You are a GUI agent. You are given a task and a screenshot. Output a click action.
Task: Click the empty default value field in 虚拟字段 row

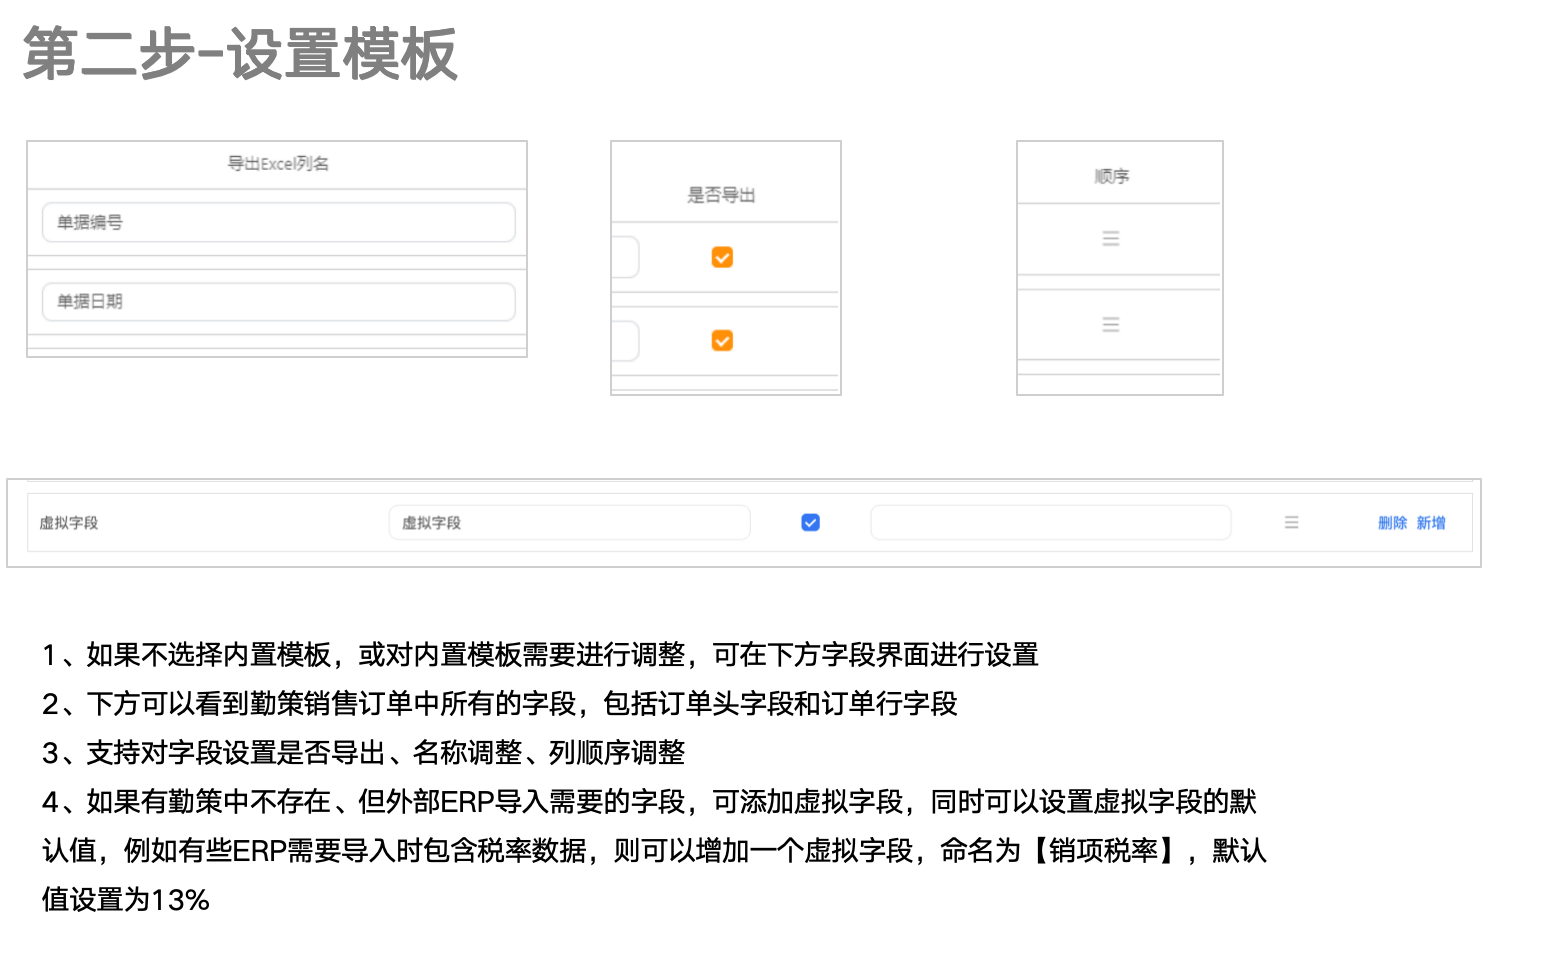[1051, 522]
